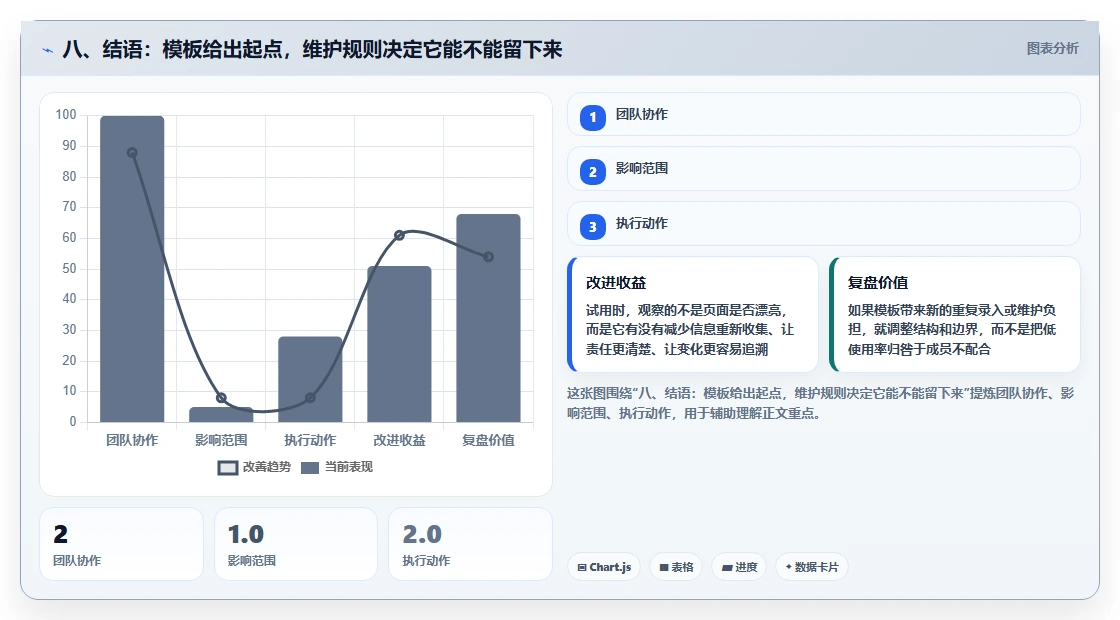This screenshot has width=1120, height=620.
Task: Select the 表格 tag
Action: point(676,567)
